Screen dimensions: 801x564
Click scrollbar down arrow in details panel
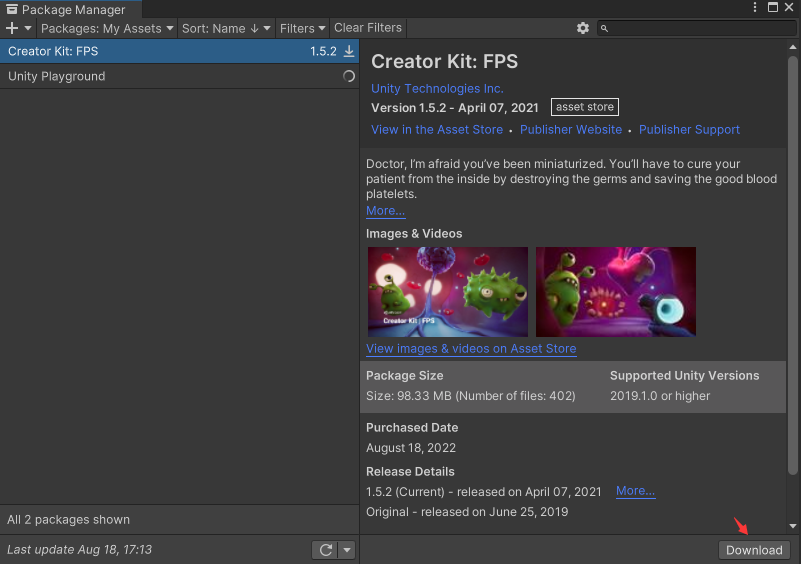[793, 526]
